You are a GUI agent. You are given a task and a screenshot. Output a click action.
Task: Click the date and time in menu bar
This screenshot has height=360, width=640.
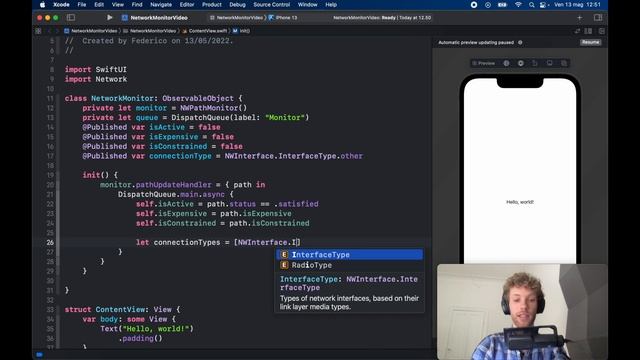[577, 5]
